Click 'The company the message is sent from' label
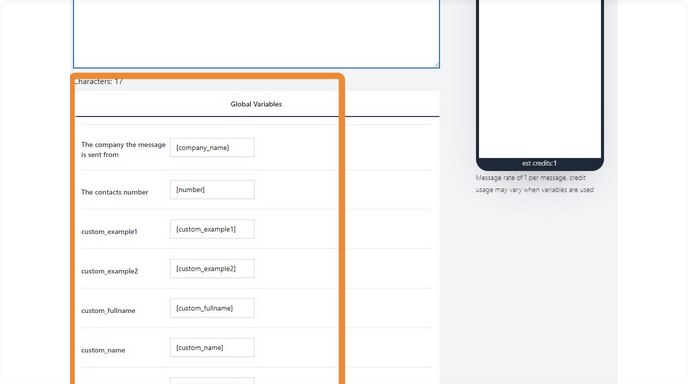The image size is (688, 384). [123, 150]
